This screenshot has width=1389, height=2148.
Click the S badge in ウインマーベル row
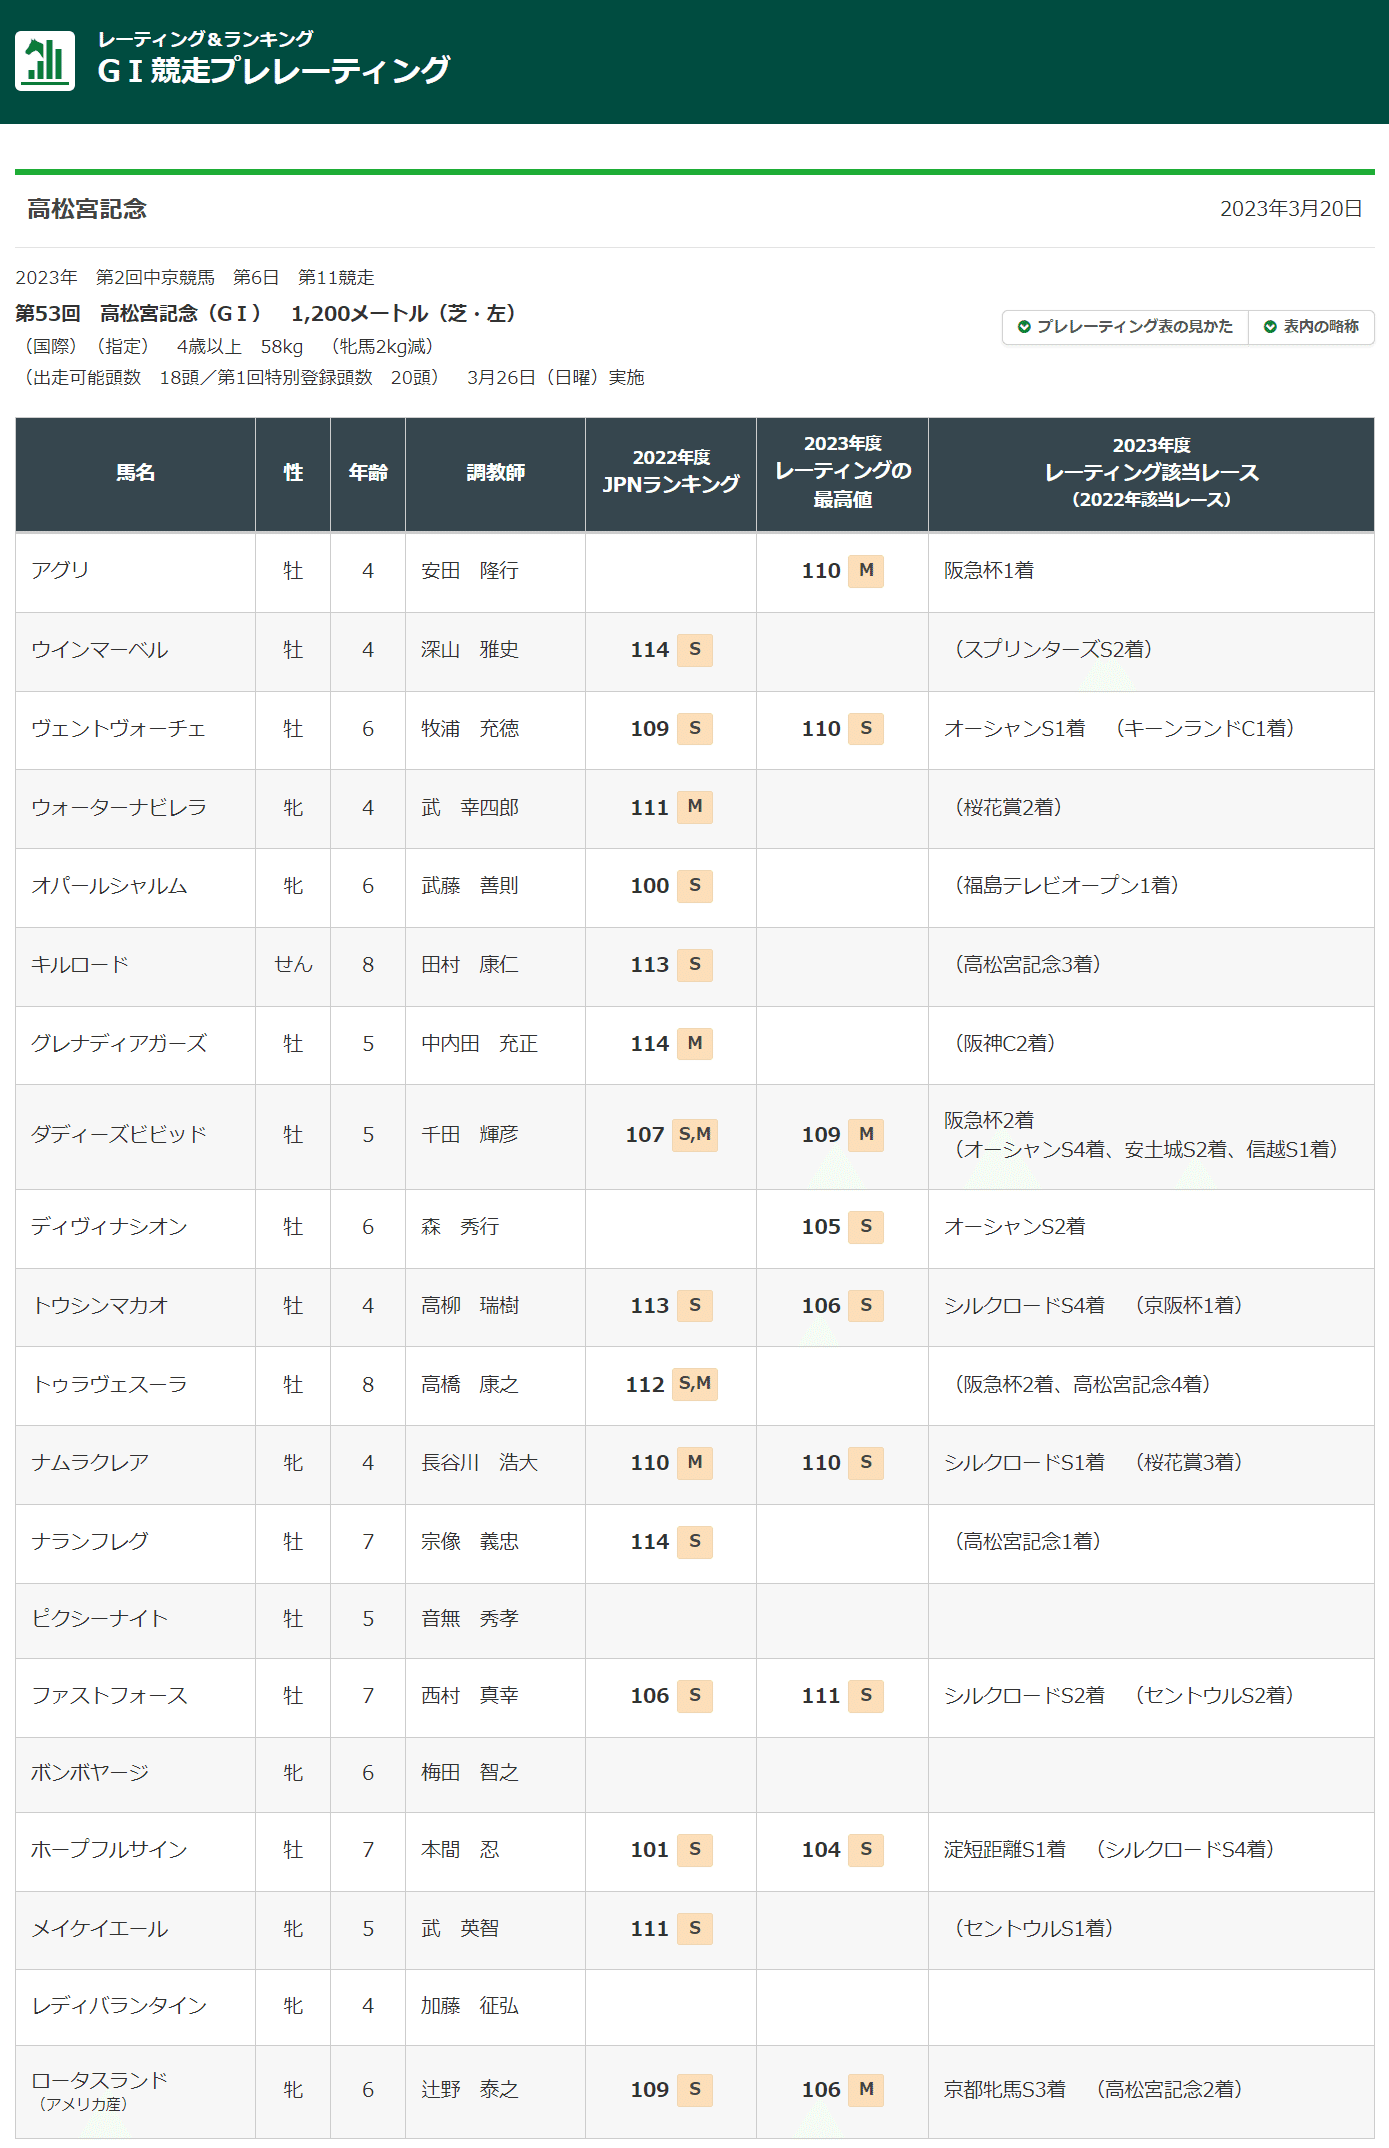[695, 649]
